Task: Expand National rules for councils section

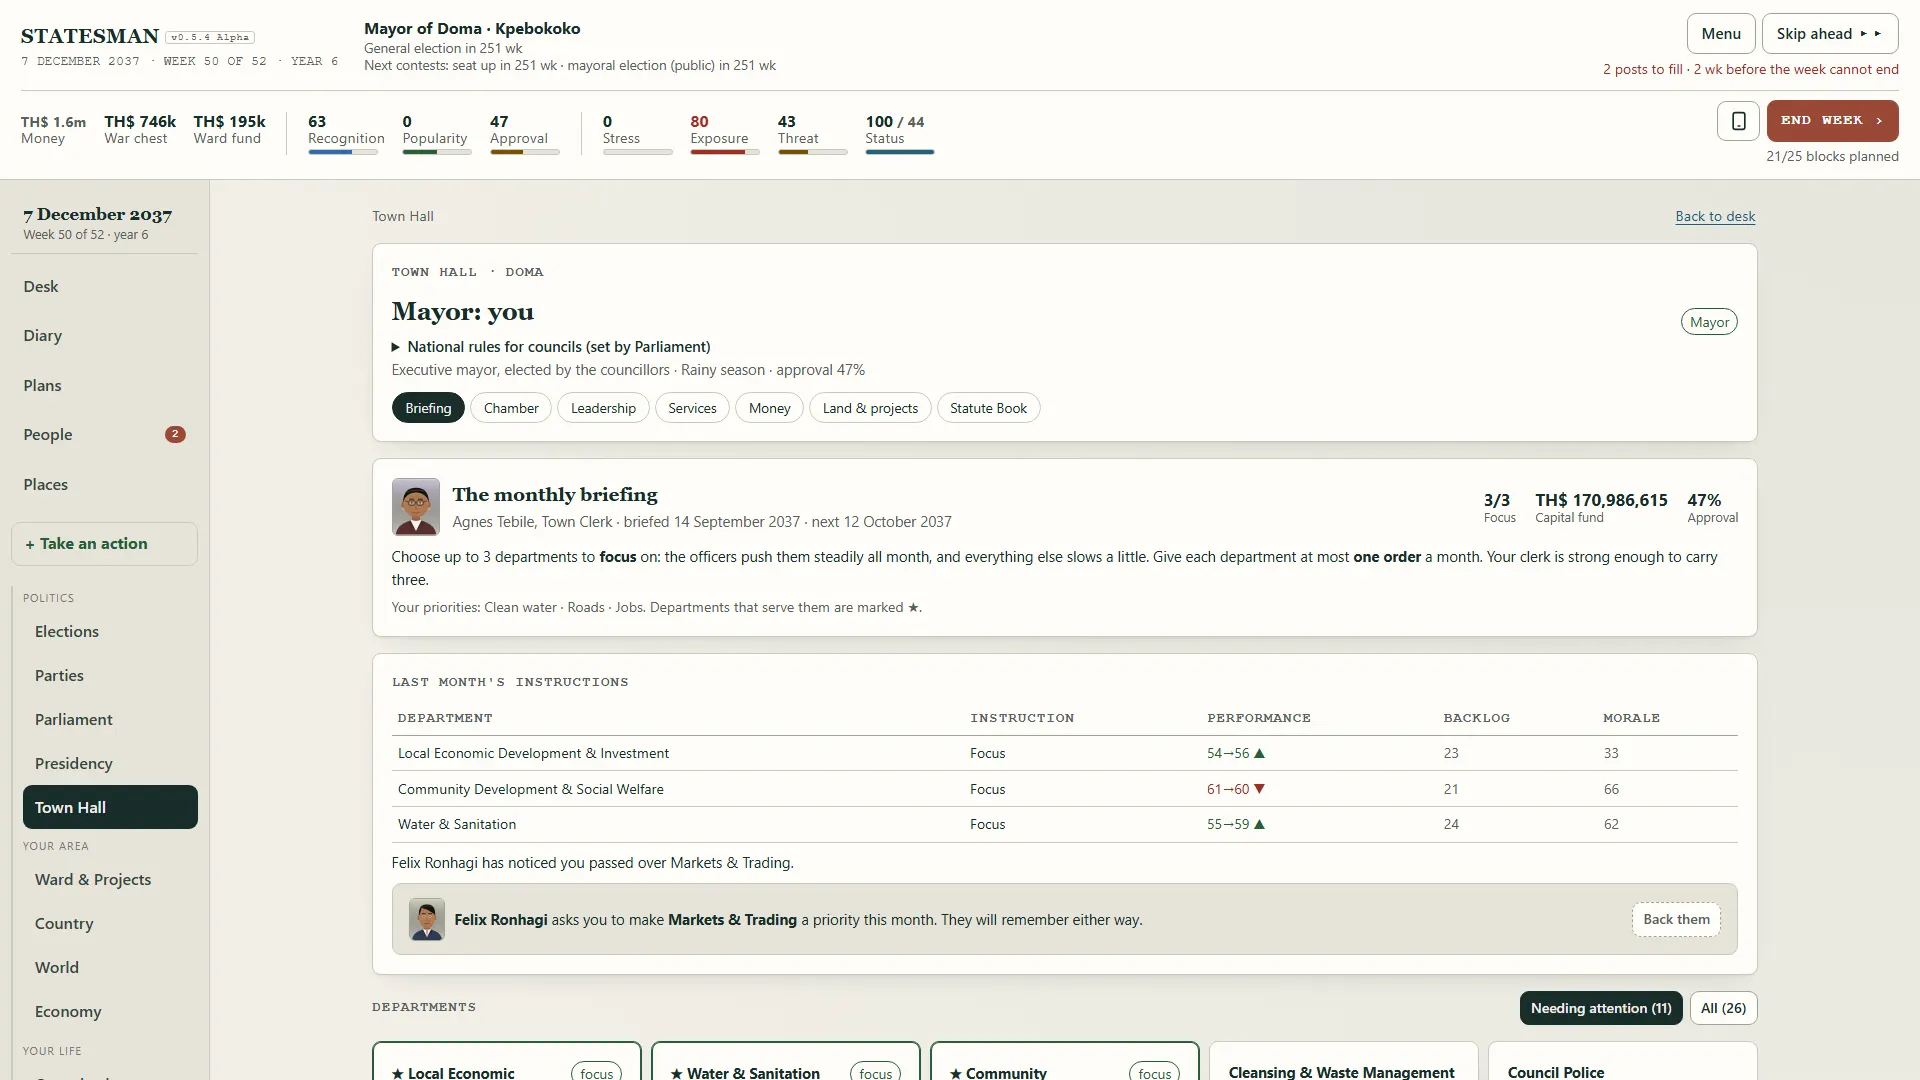Action: [x=551, y=347]
